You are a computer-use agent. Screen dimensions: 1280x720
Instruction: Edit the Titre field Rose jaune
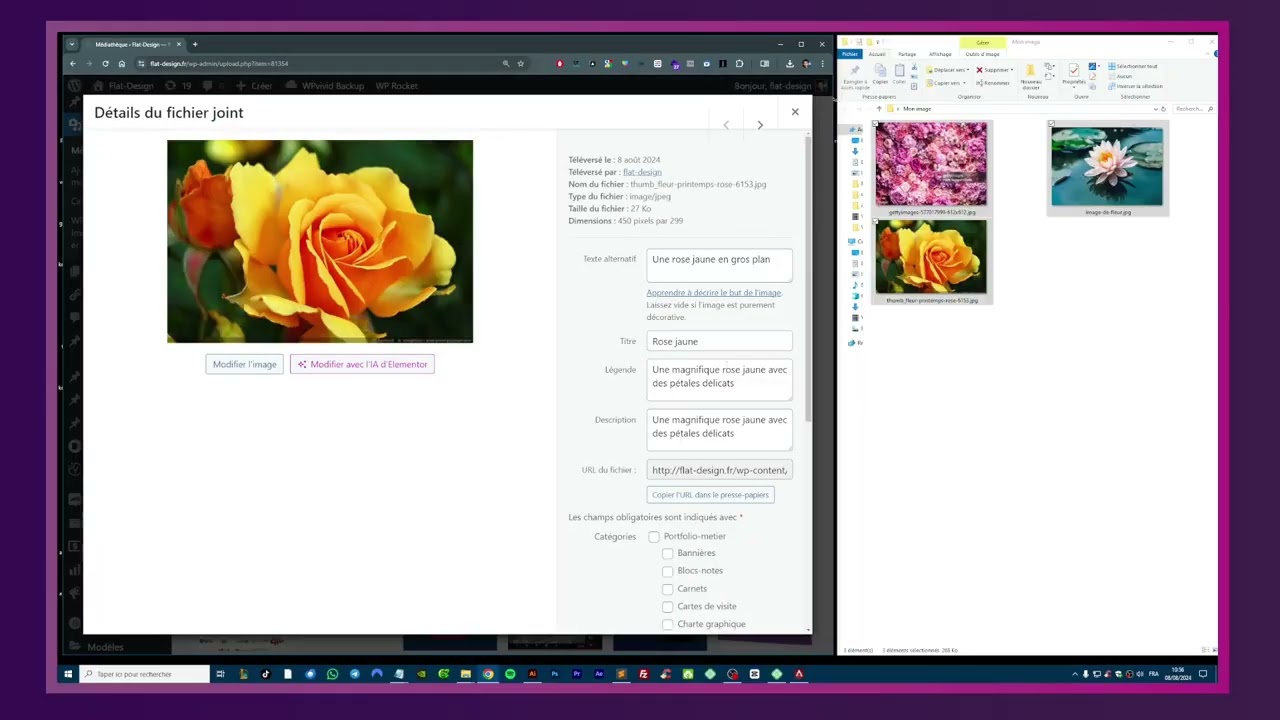click(719, 341)
